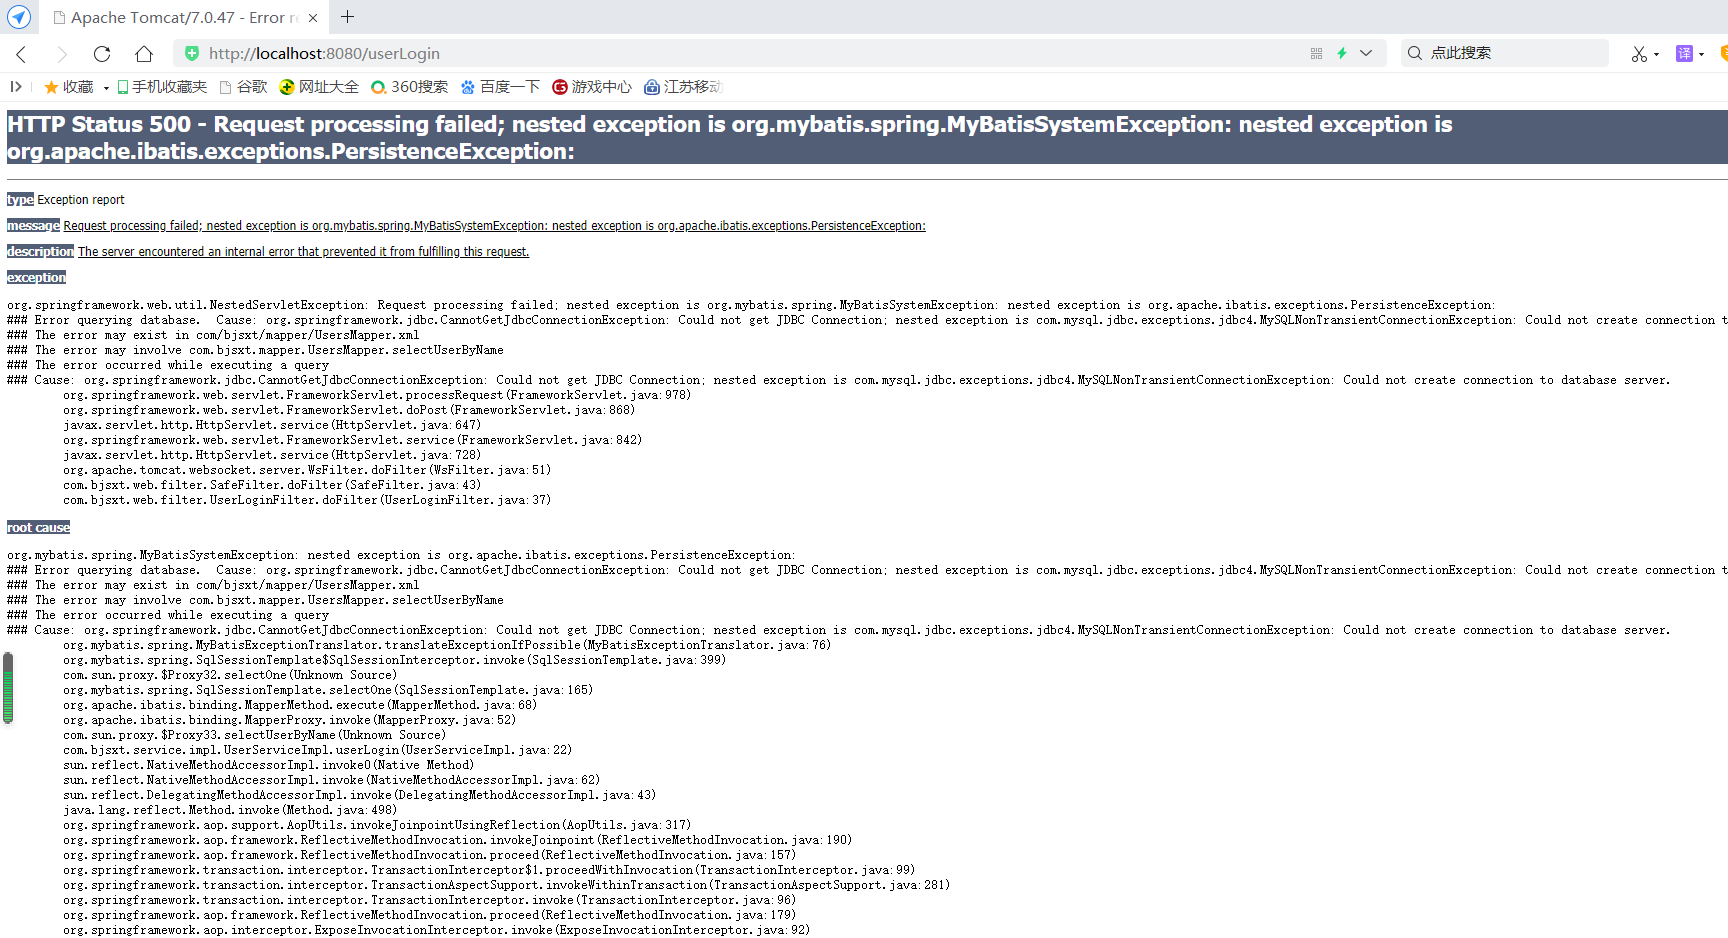Click 'UserLoginFilter.doFilter' stack line

(x=307, y=500)
